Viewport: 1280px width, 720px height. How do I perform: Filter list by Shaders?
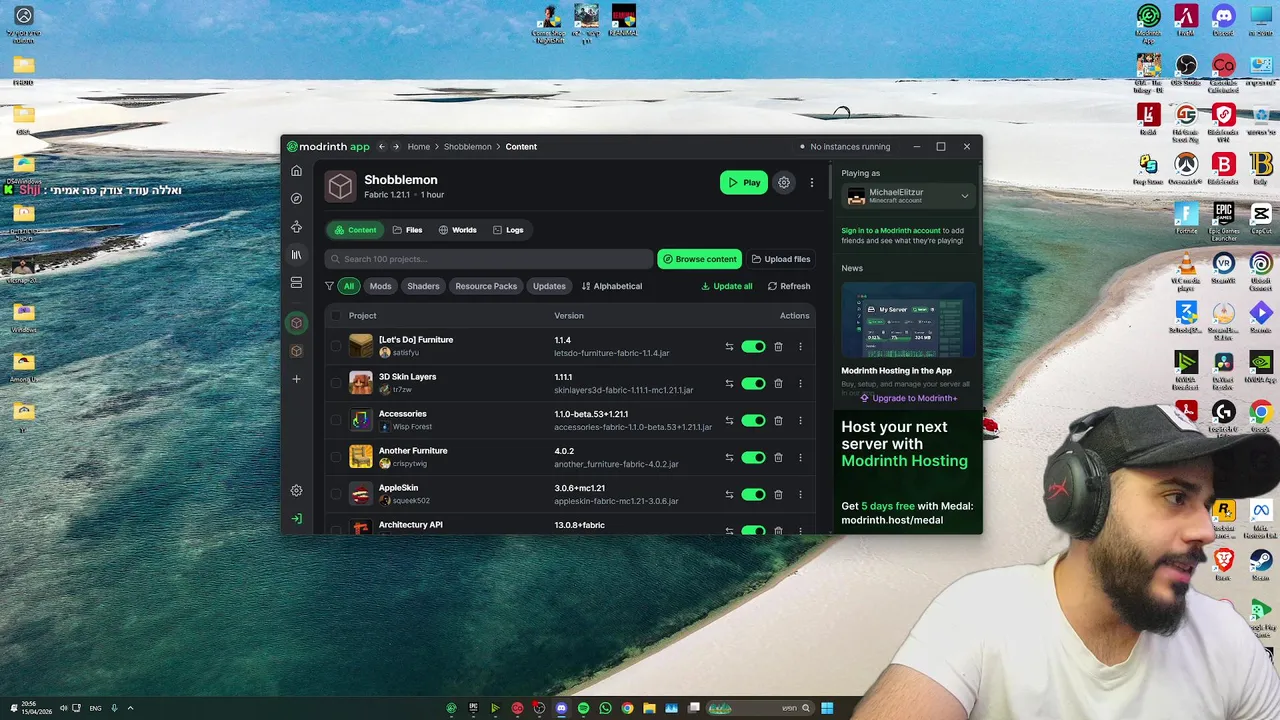(423, 286)
